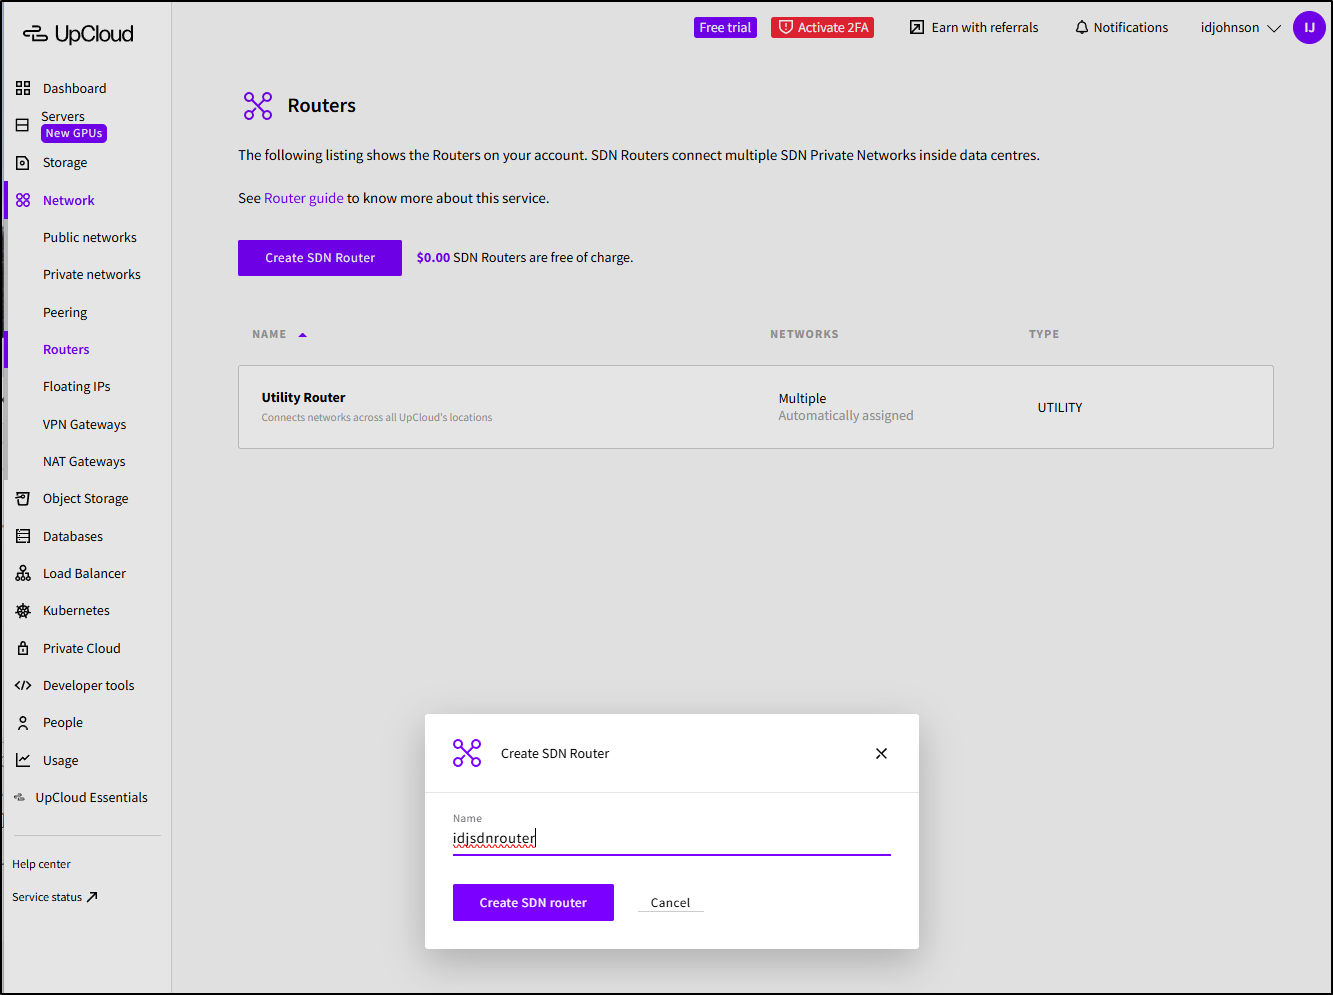Click the Dashboard grid icon in sidebar
Viewport: 1333px width, 995px height.
coord(23,88)
